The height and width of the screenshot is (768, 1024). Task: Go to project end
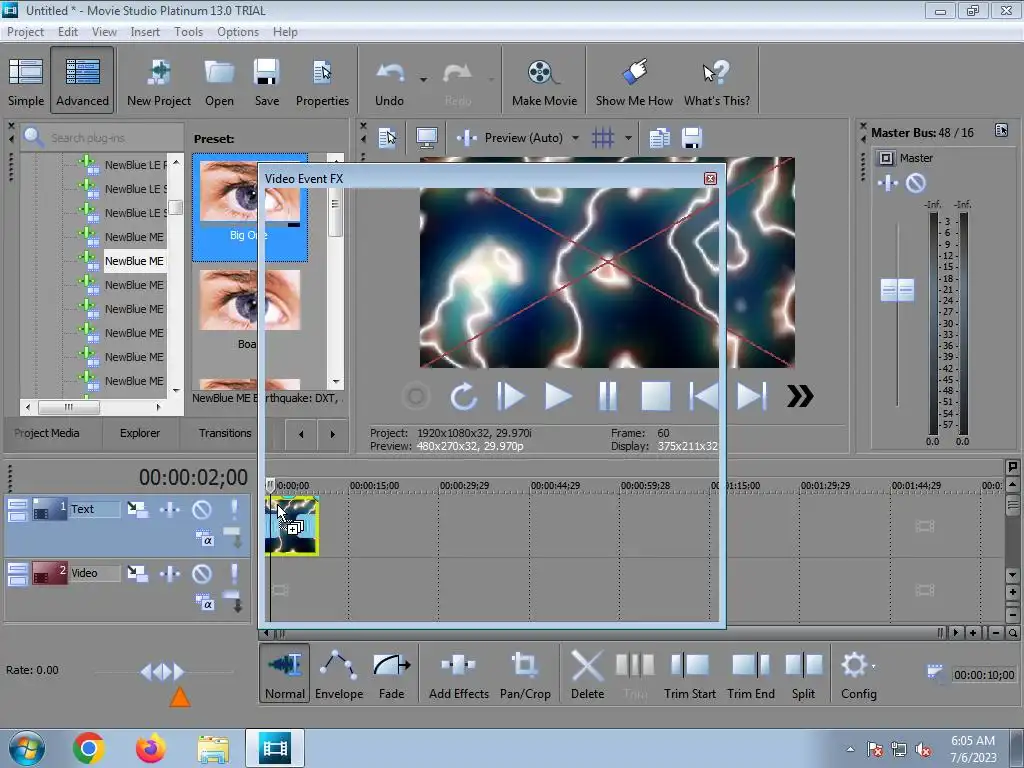pyautogui.click(x=752, y=396)
